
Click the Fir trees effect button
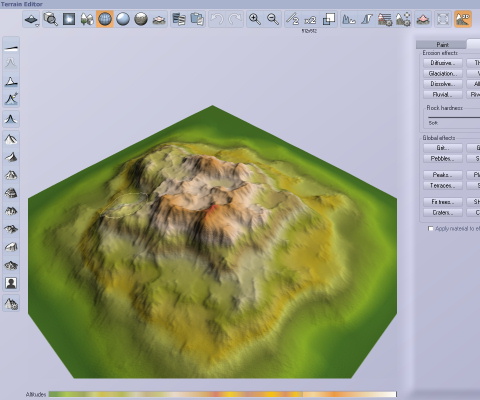click(443, 202)
